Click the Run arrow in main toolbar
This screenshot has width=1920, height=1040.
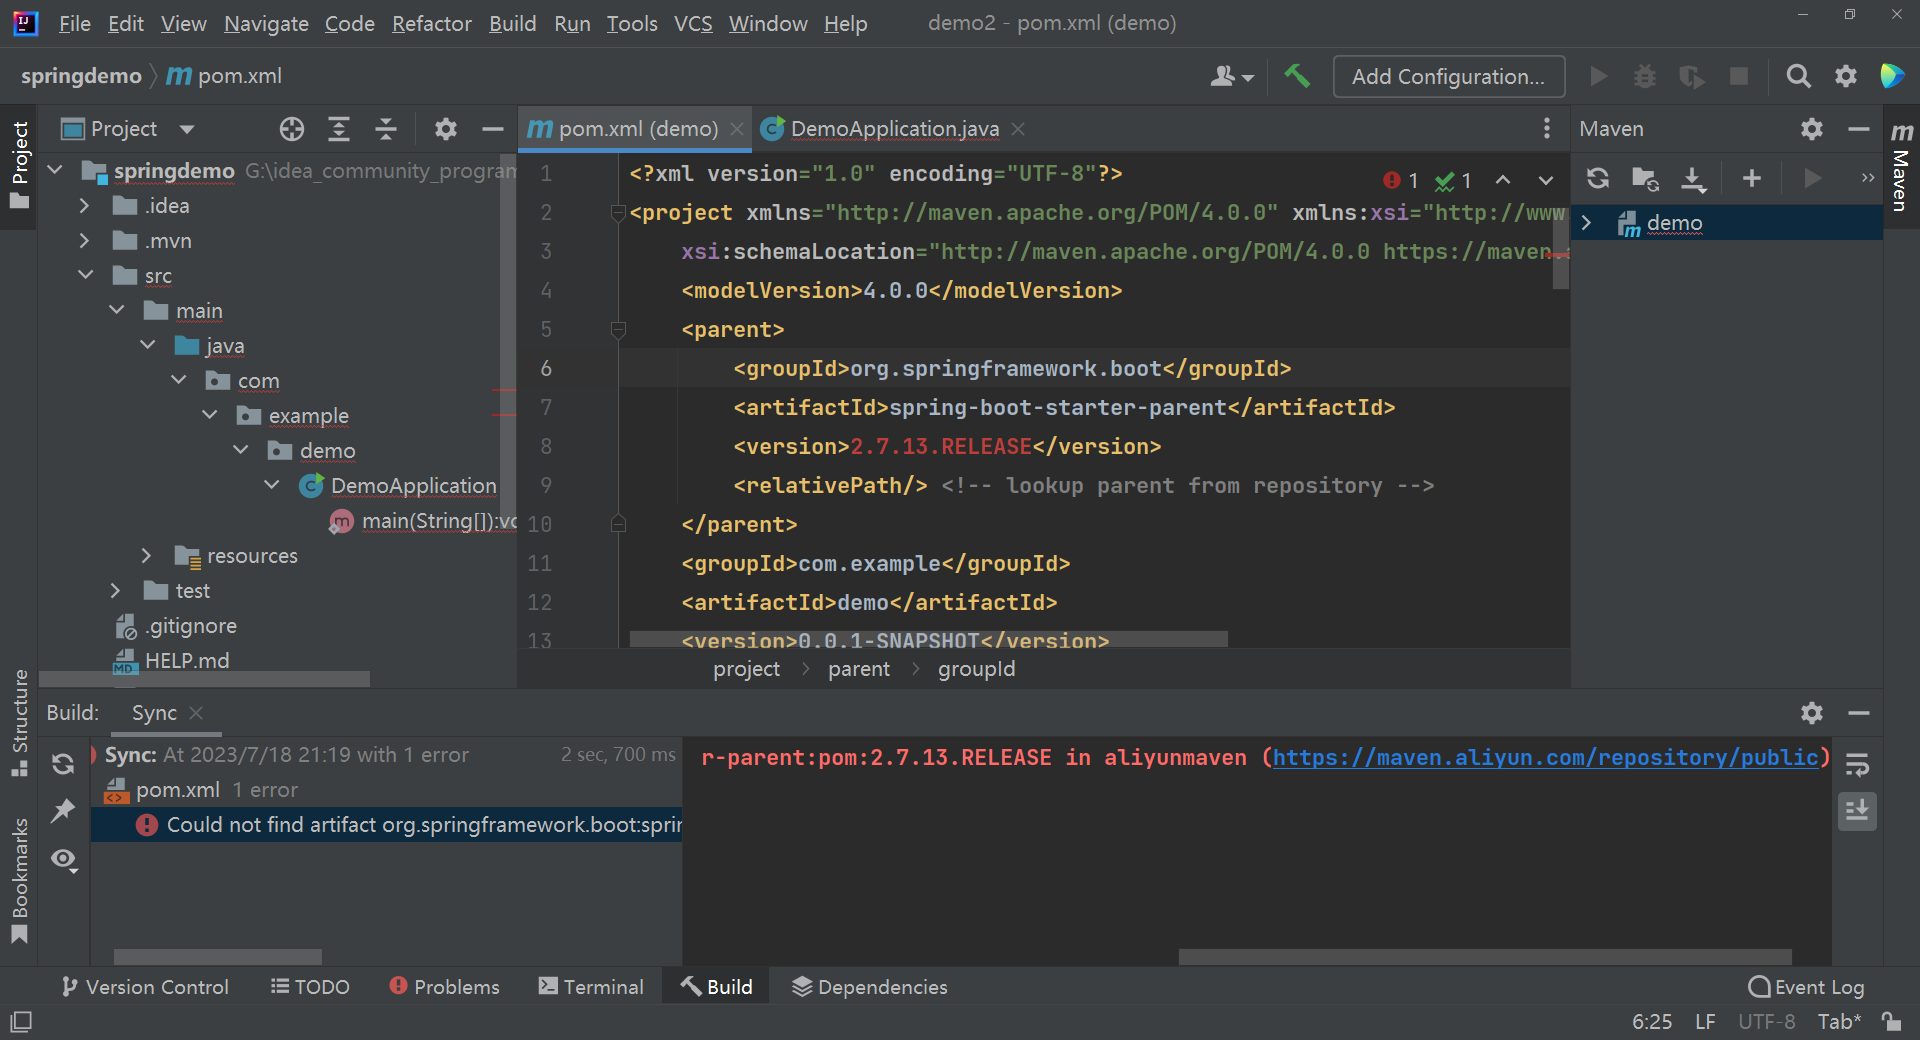click(x=1598, y=76)
